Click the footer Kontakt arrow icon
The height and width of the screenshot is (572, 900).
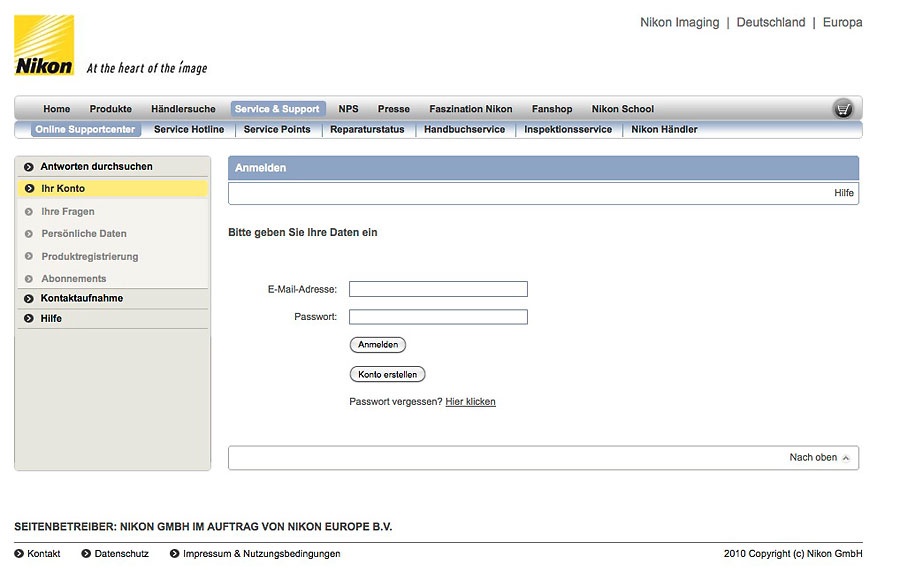19,553
